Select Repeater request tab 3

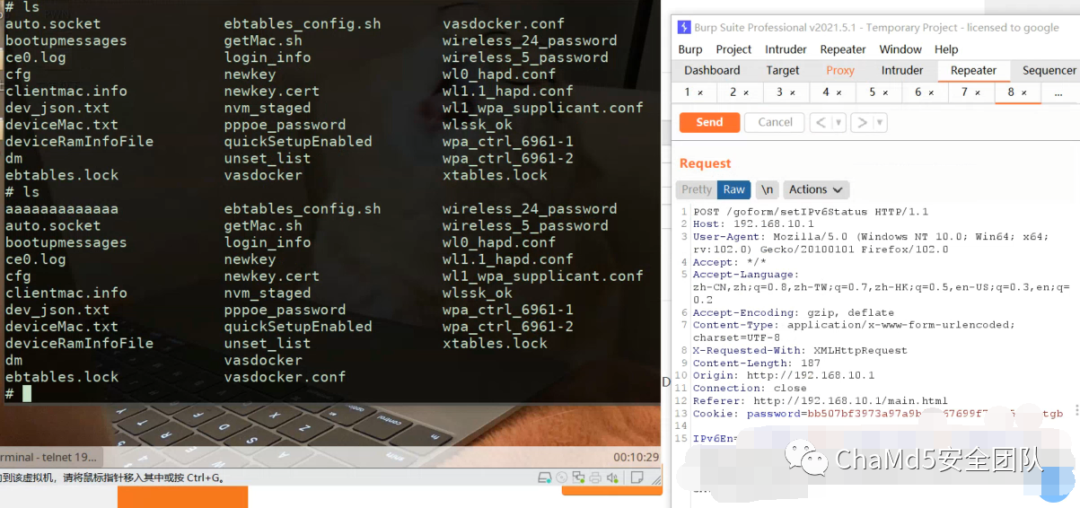786,92
